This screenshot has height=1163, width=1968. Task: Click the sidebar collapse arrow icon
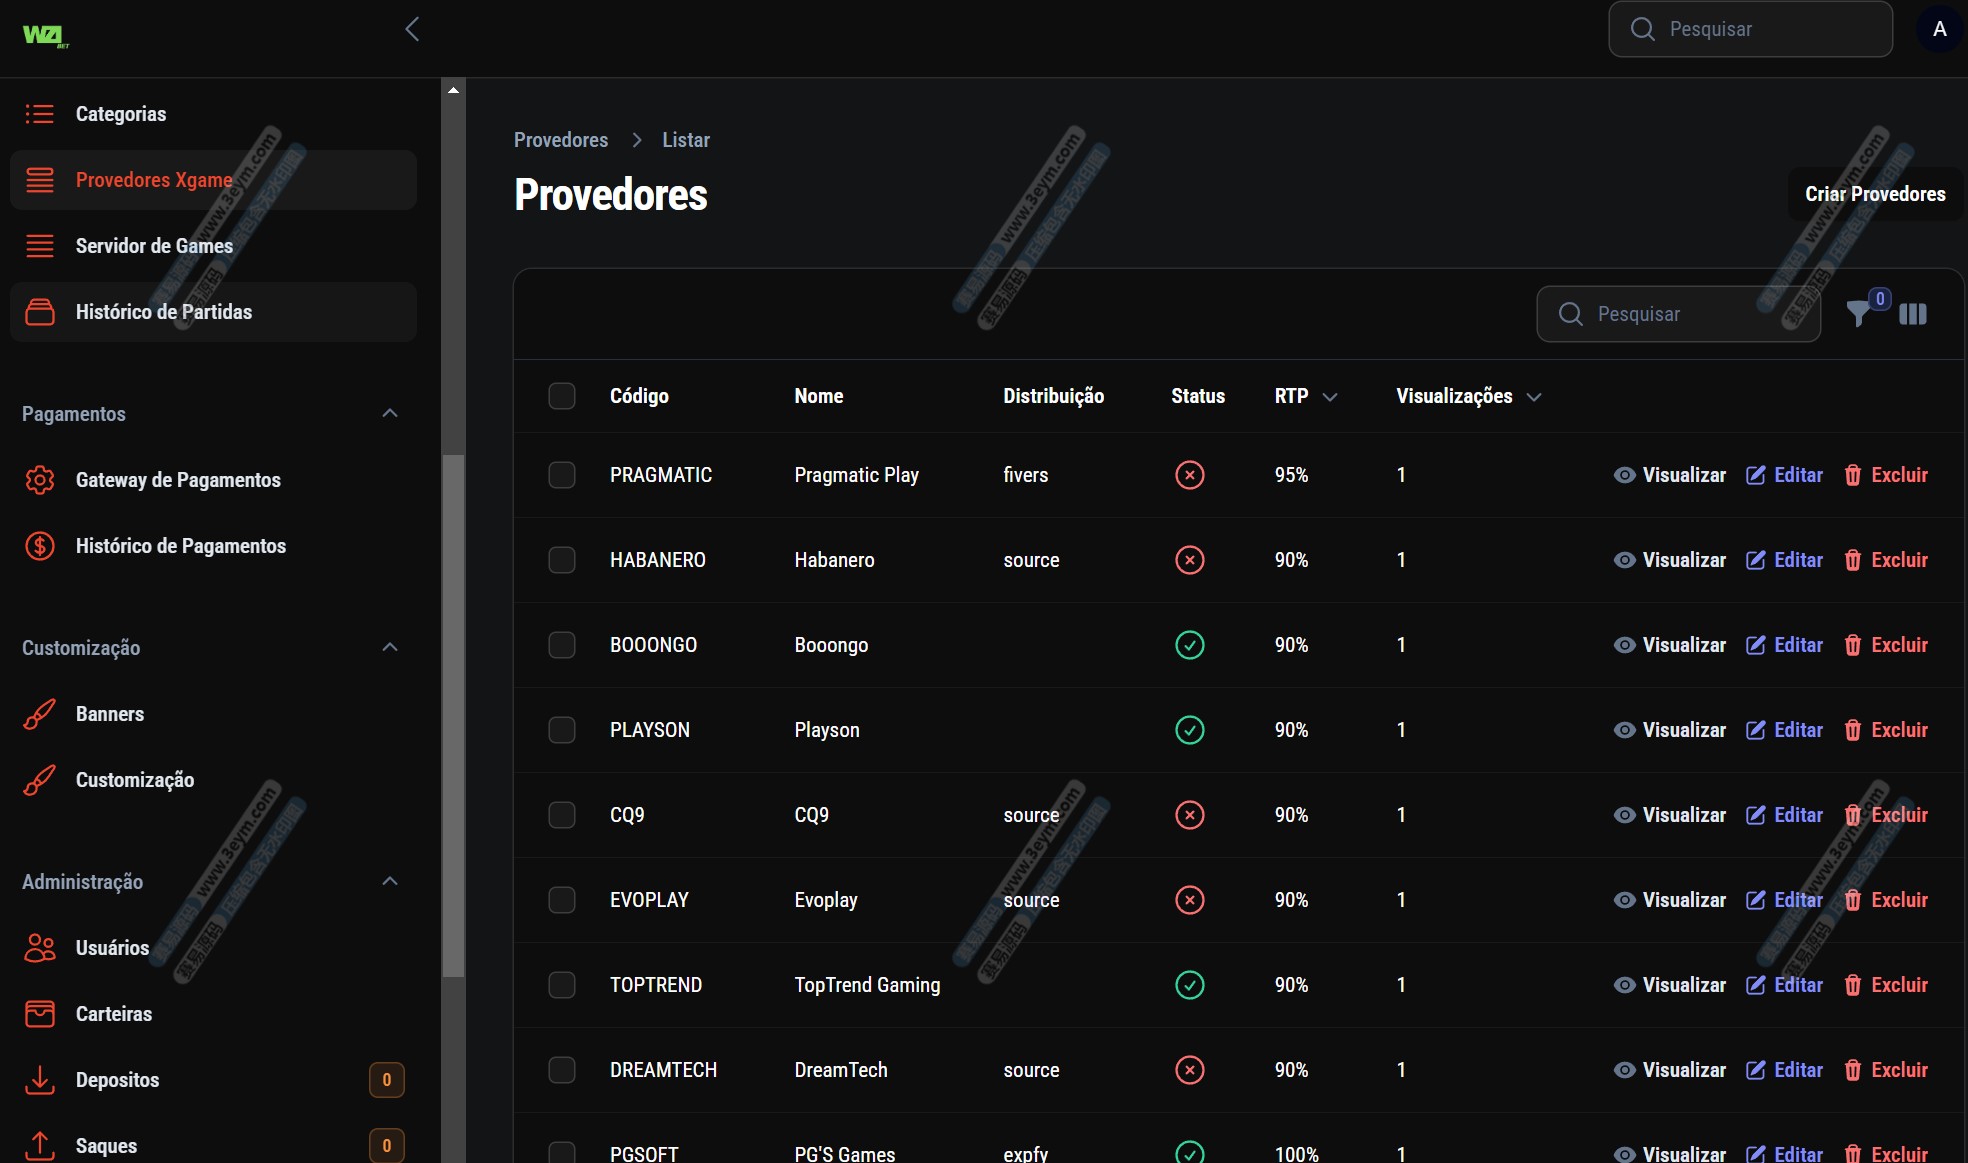(412, 29)
